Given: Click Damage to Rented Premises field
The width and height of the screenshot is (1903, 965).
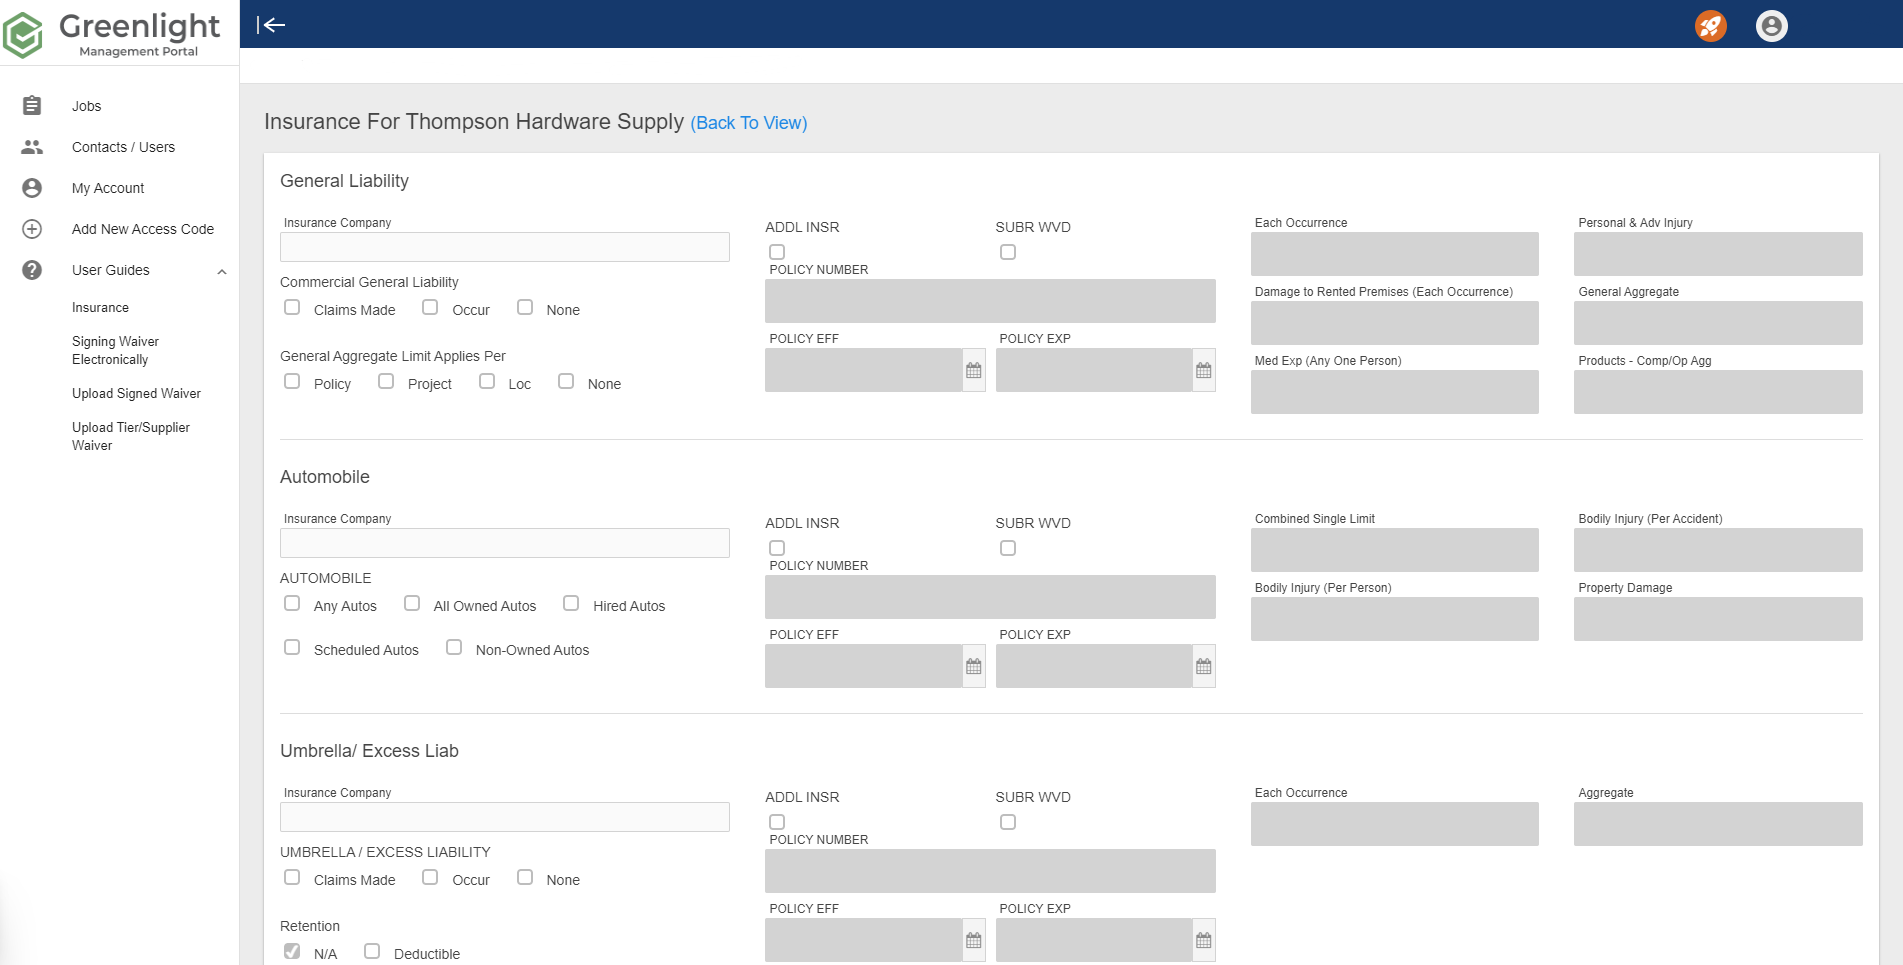Looking at the screenshot, I should [x=1395, y=323].
